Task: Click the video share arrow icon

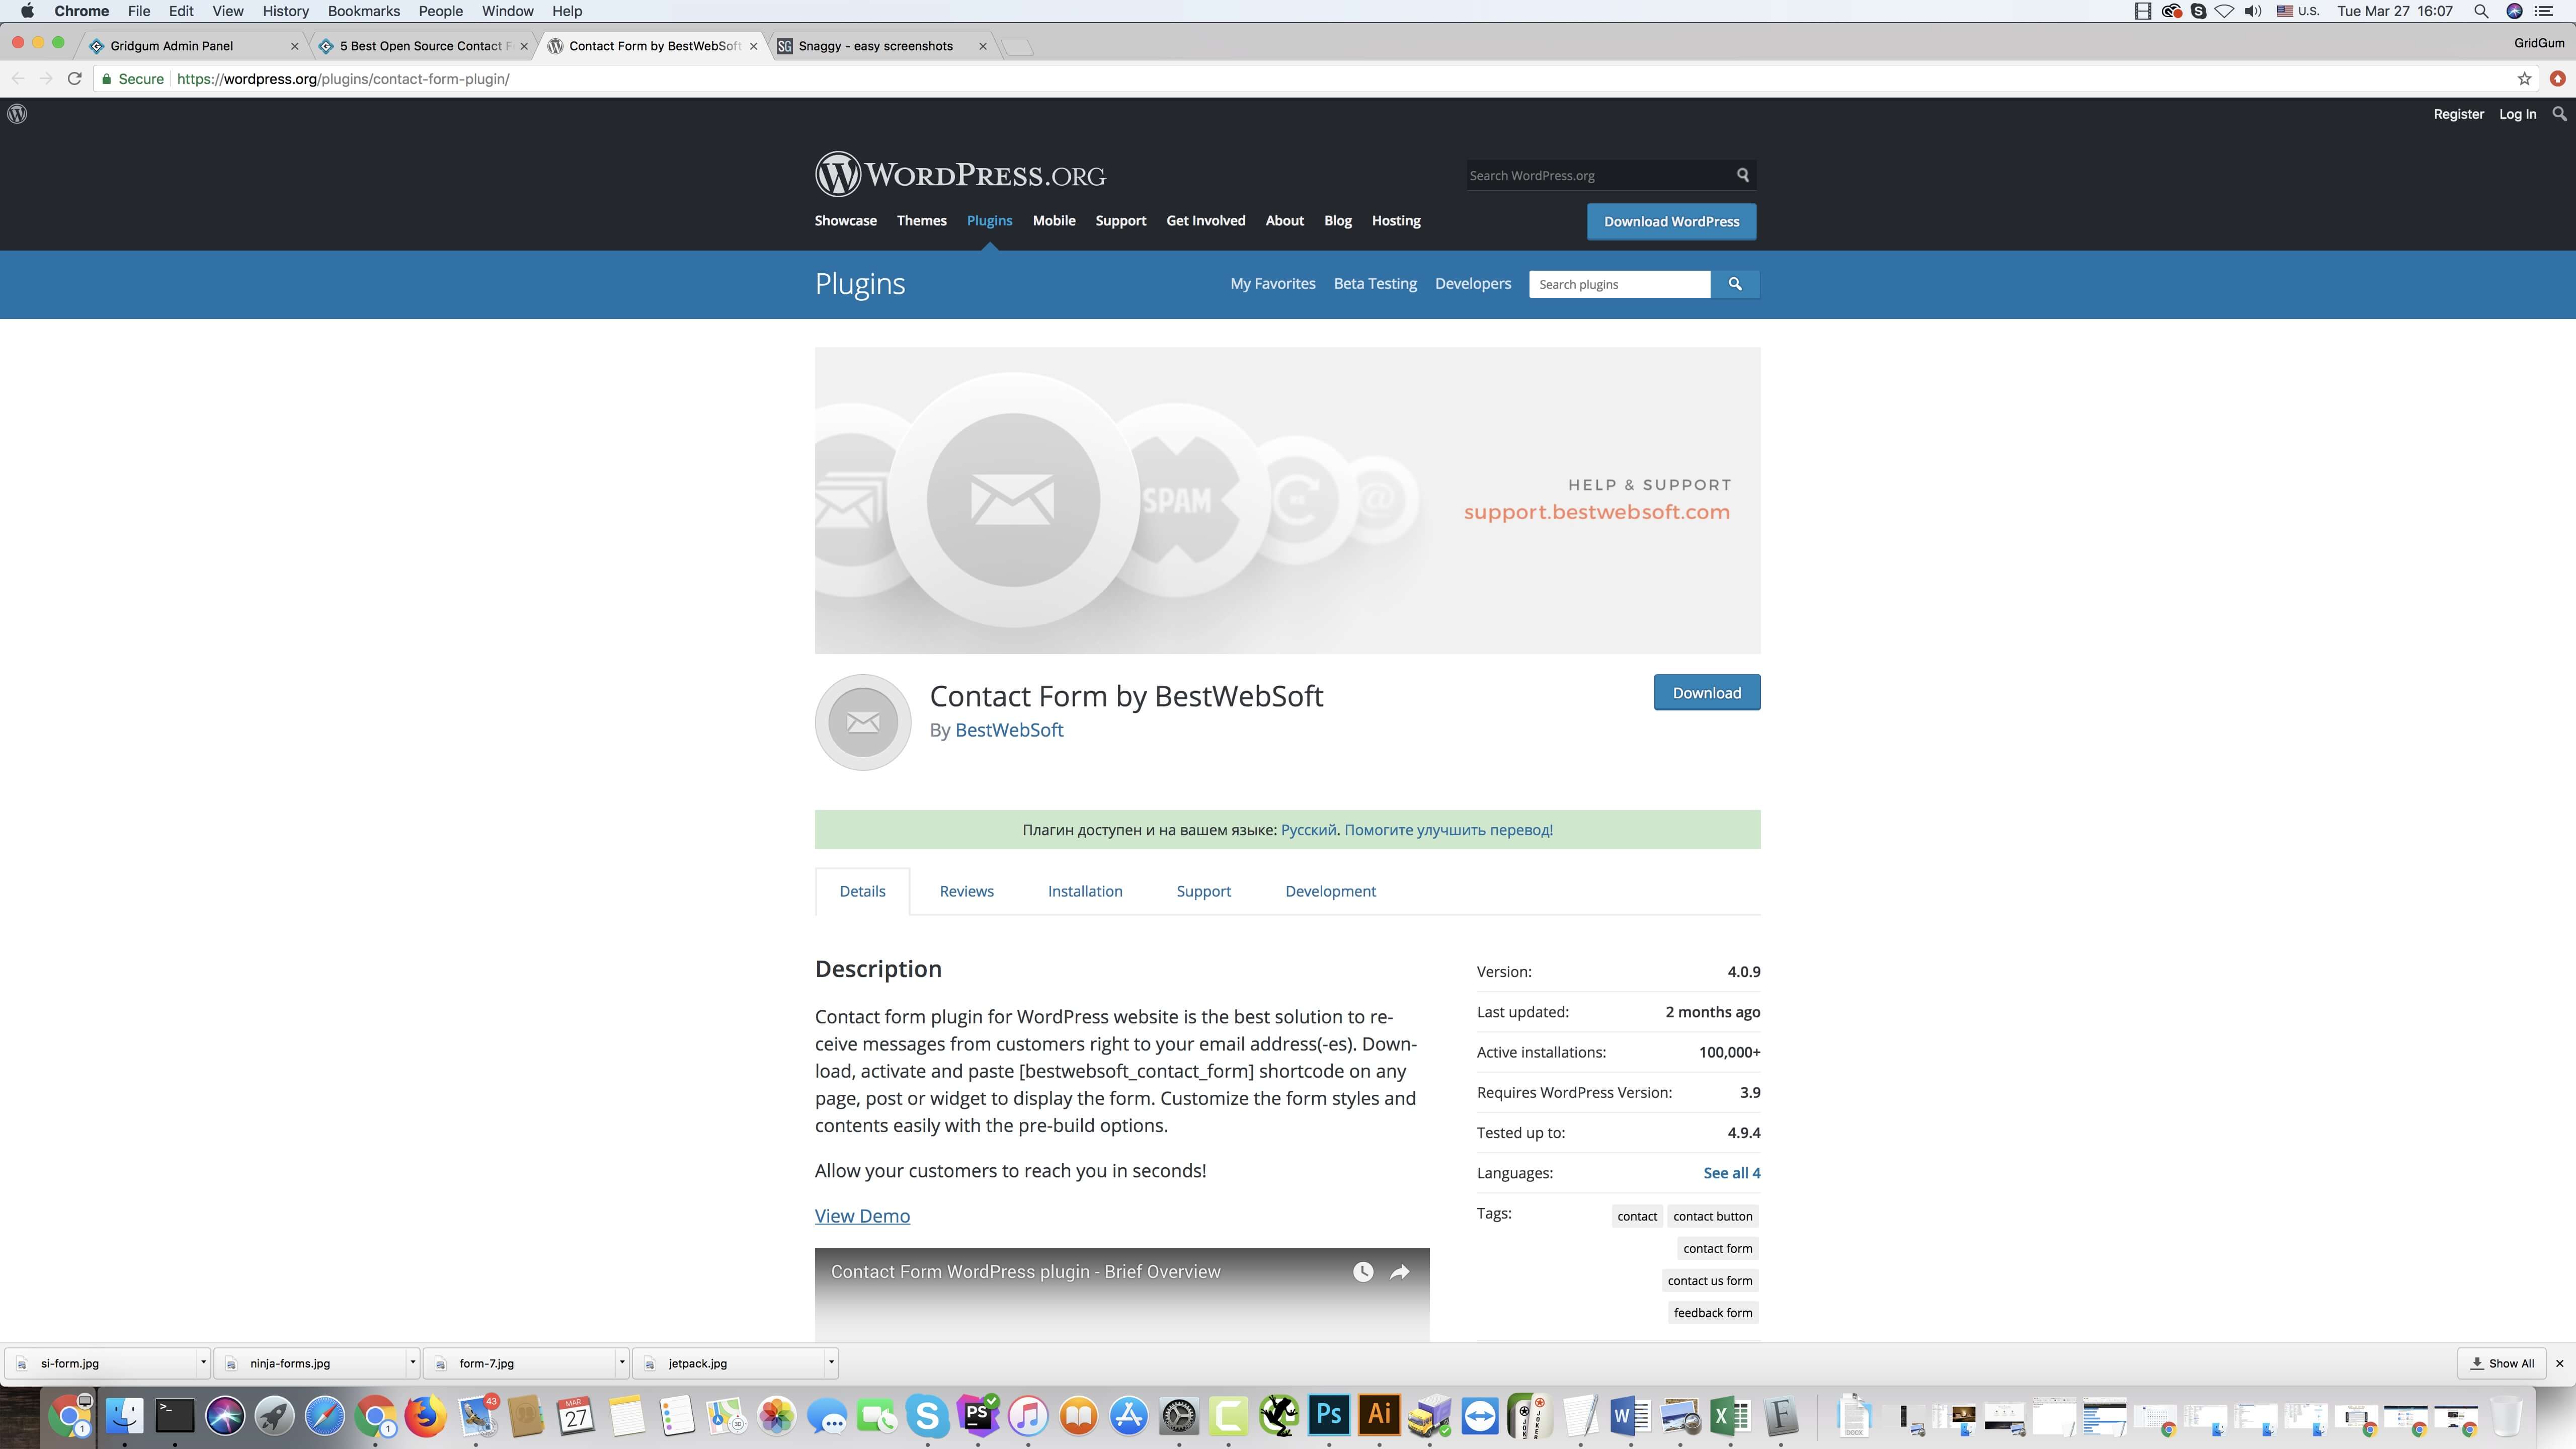Action: coord(1400,1272)
